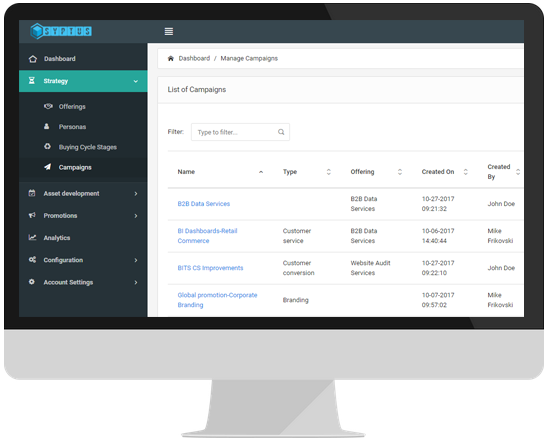Click the Syptus logo
The image size is (549, 440).
click(x=61, y=31)
